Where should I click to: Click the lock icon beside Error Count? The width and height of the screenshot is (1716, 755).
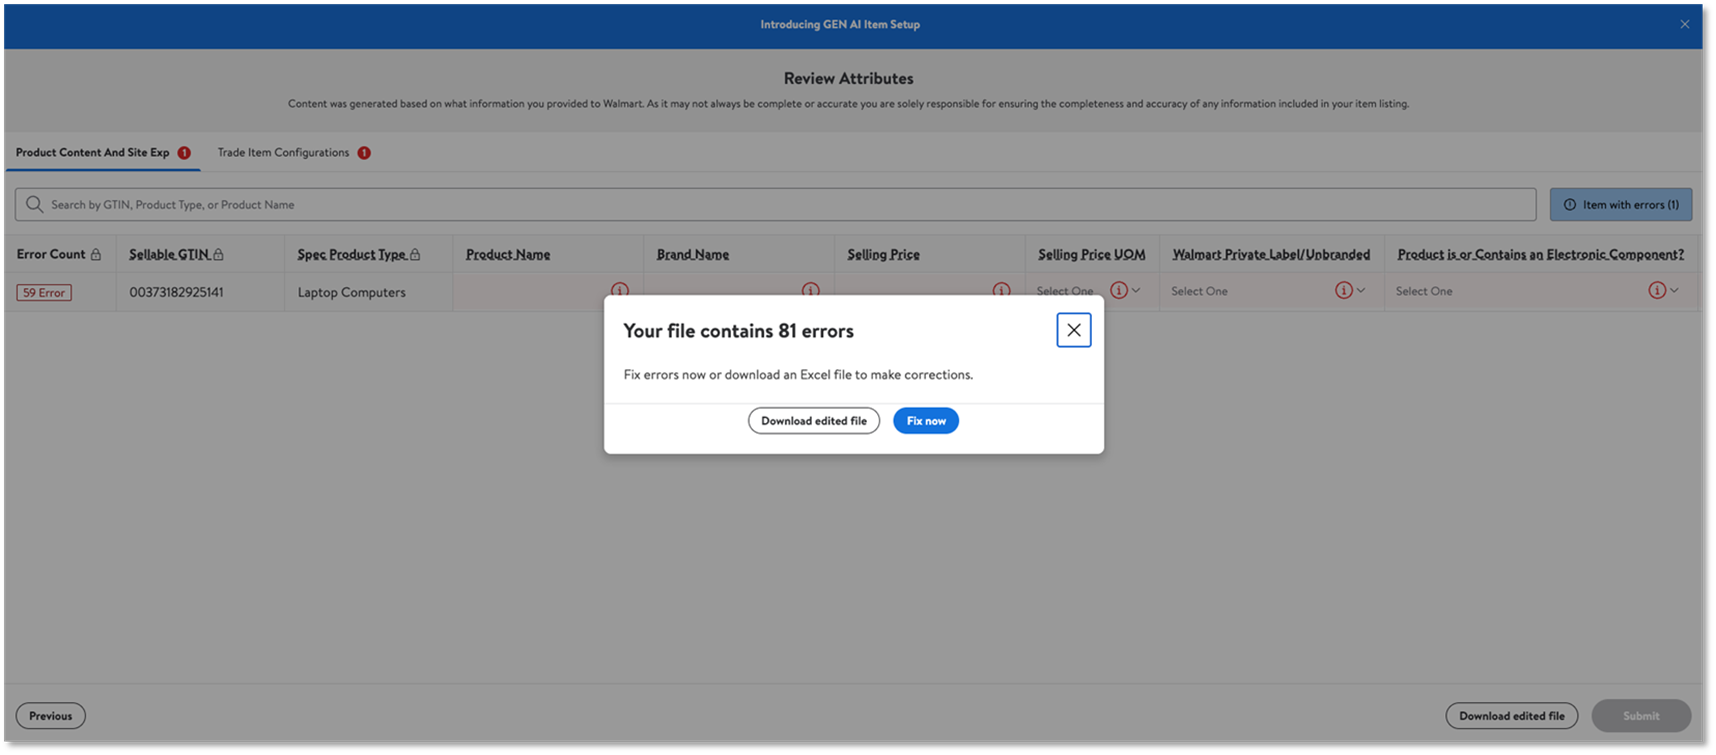(96, 255)
